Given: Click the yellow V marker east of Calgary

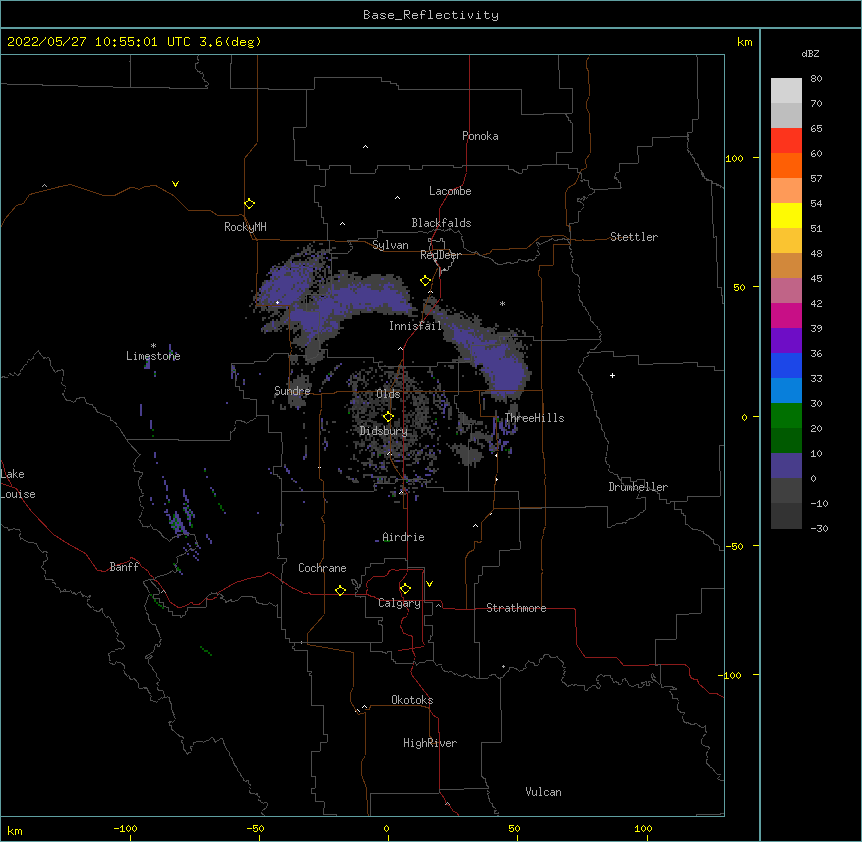Looking at the screenshot, I should (429, 584).
